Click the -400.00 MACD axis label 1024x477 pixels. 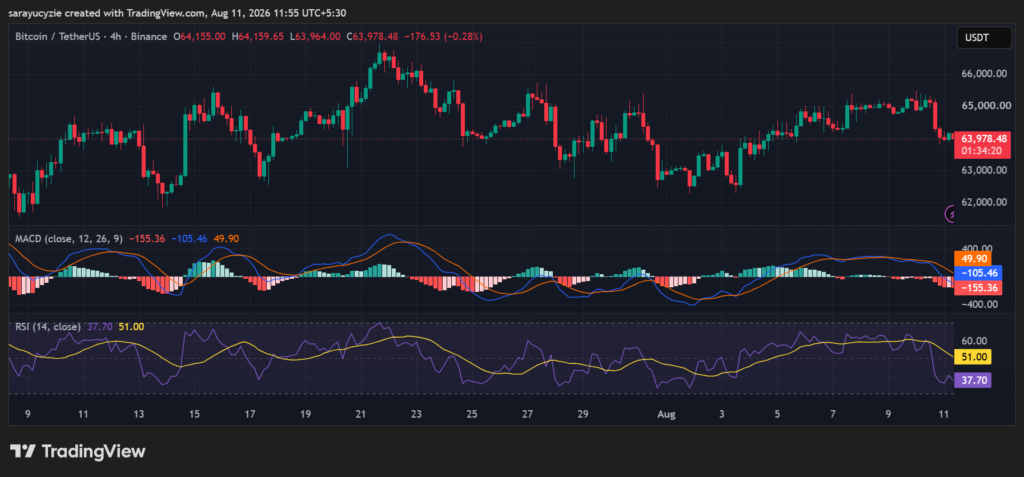(x=978, y=304)
